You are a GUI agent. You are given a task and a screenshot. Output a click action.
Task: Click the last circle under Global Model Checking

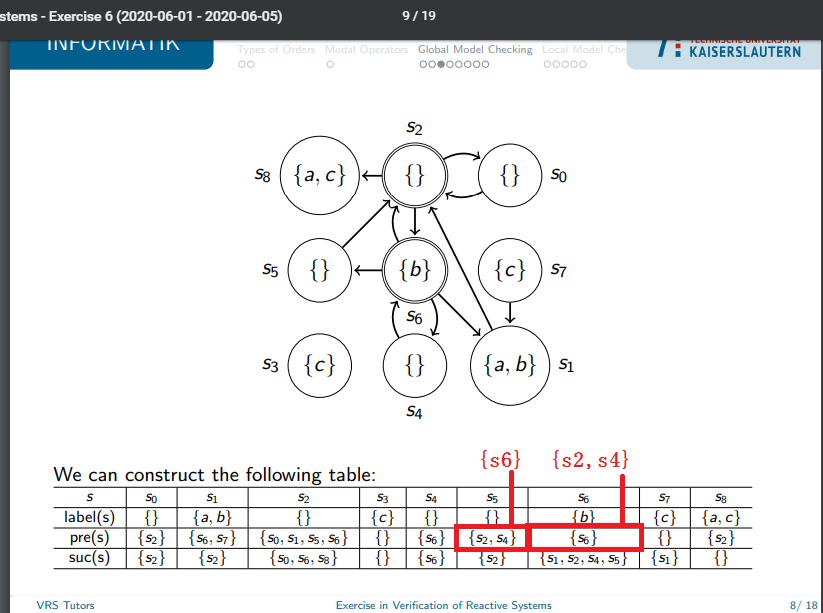point(485,64)
